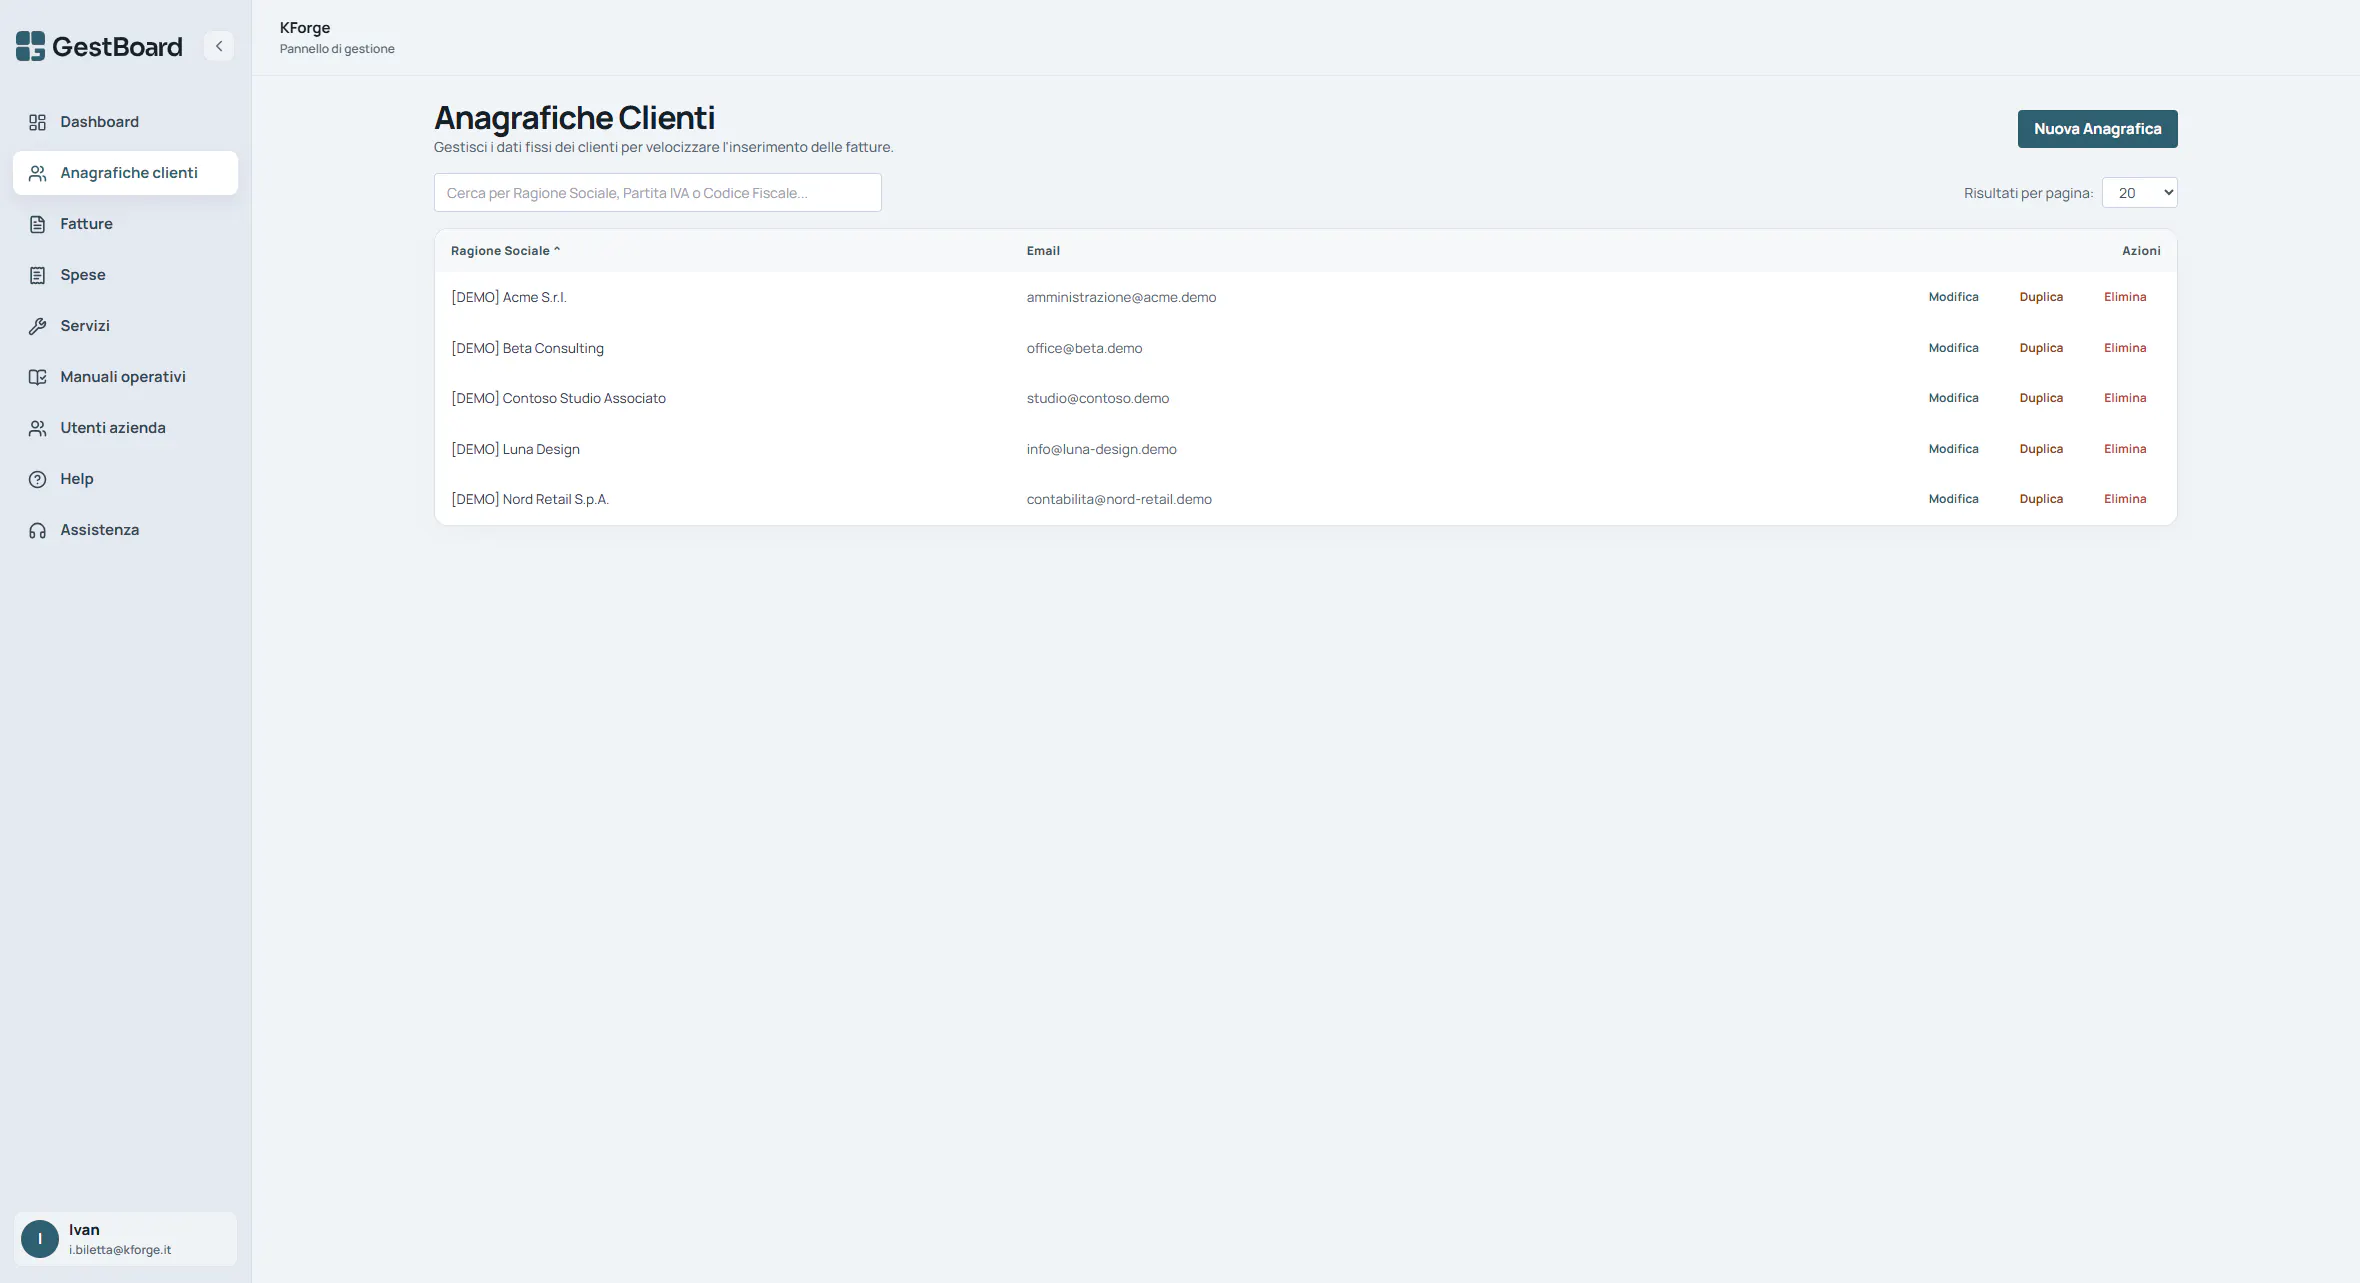Click the Anagrafiche clienti people icon

[37, 173]
